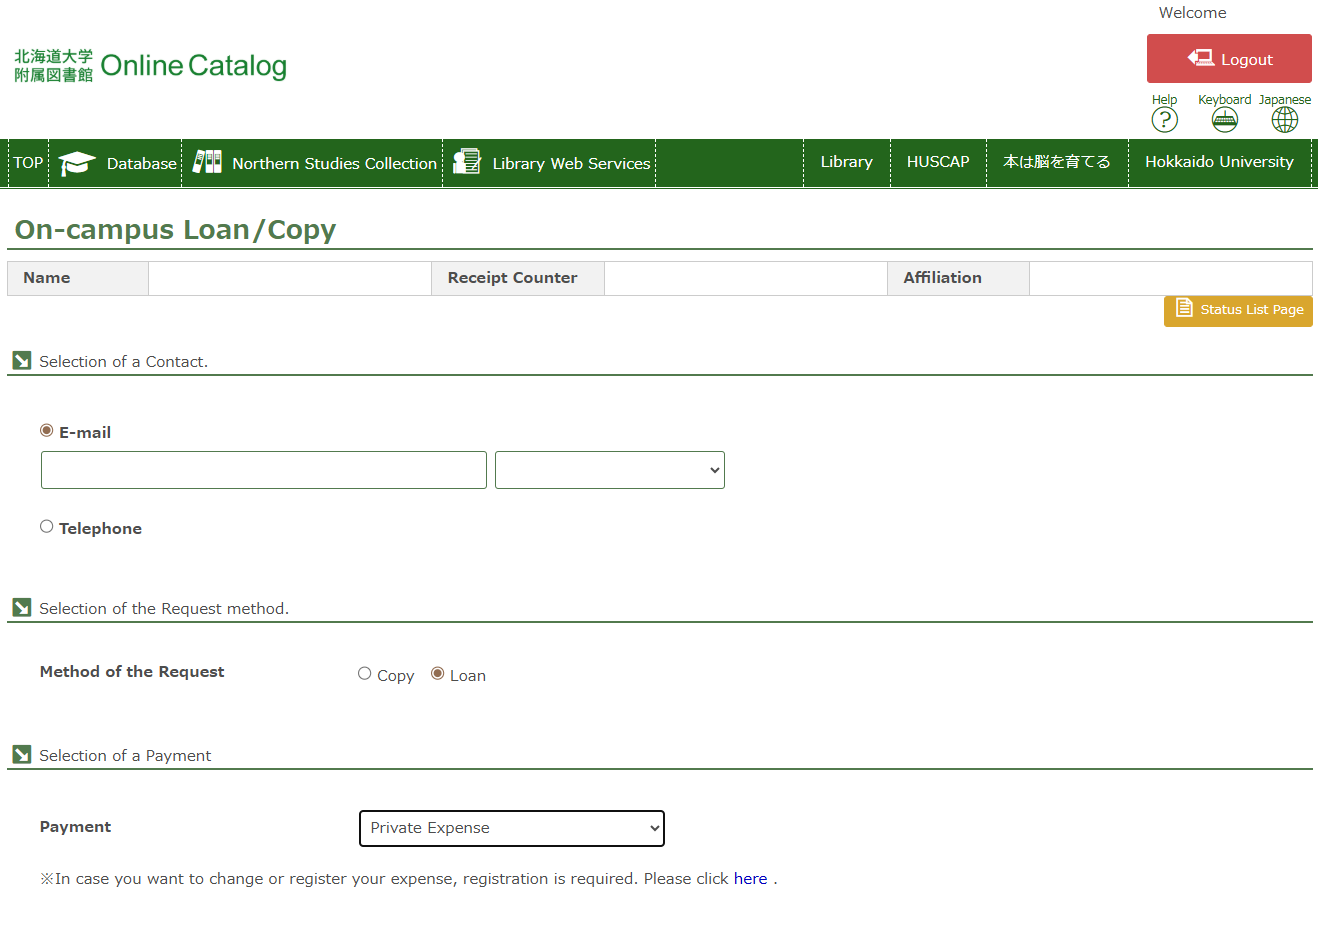This screenshot has height=938, width=1318.
Task: Choose the Copy request method
Action: (365, 674)
